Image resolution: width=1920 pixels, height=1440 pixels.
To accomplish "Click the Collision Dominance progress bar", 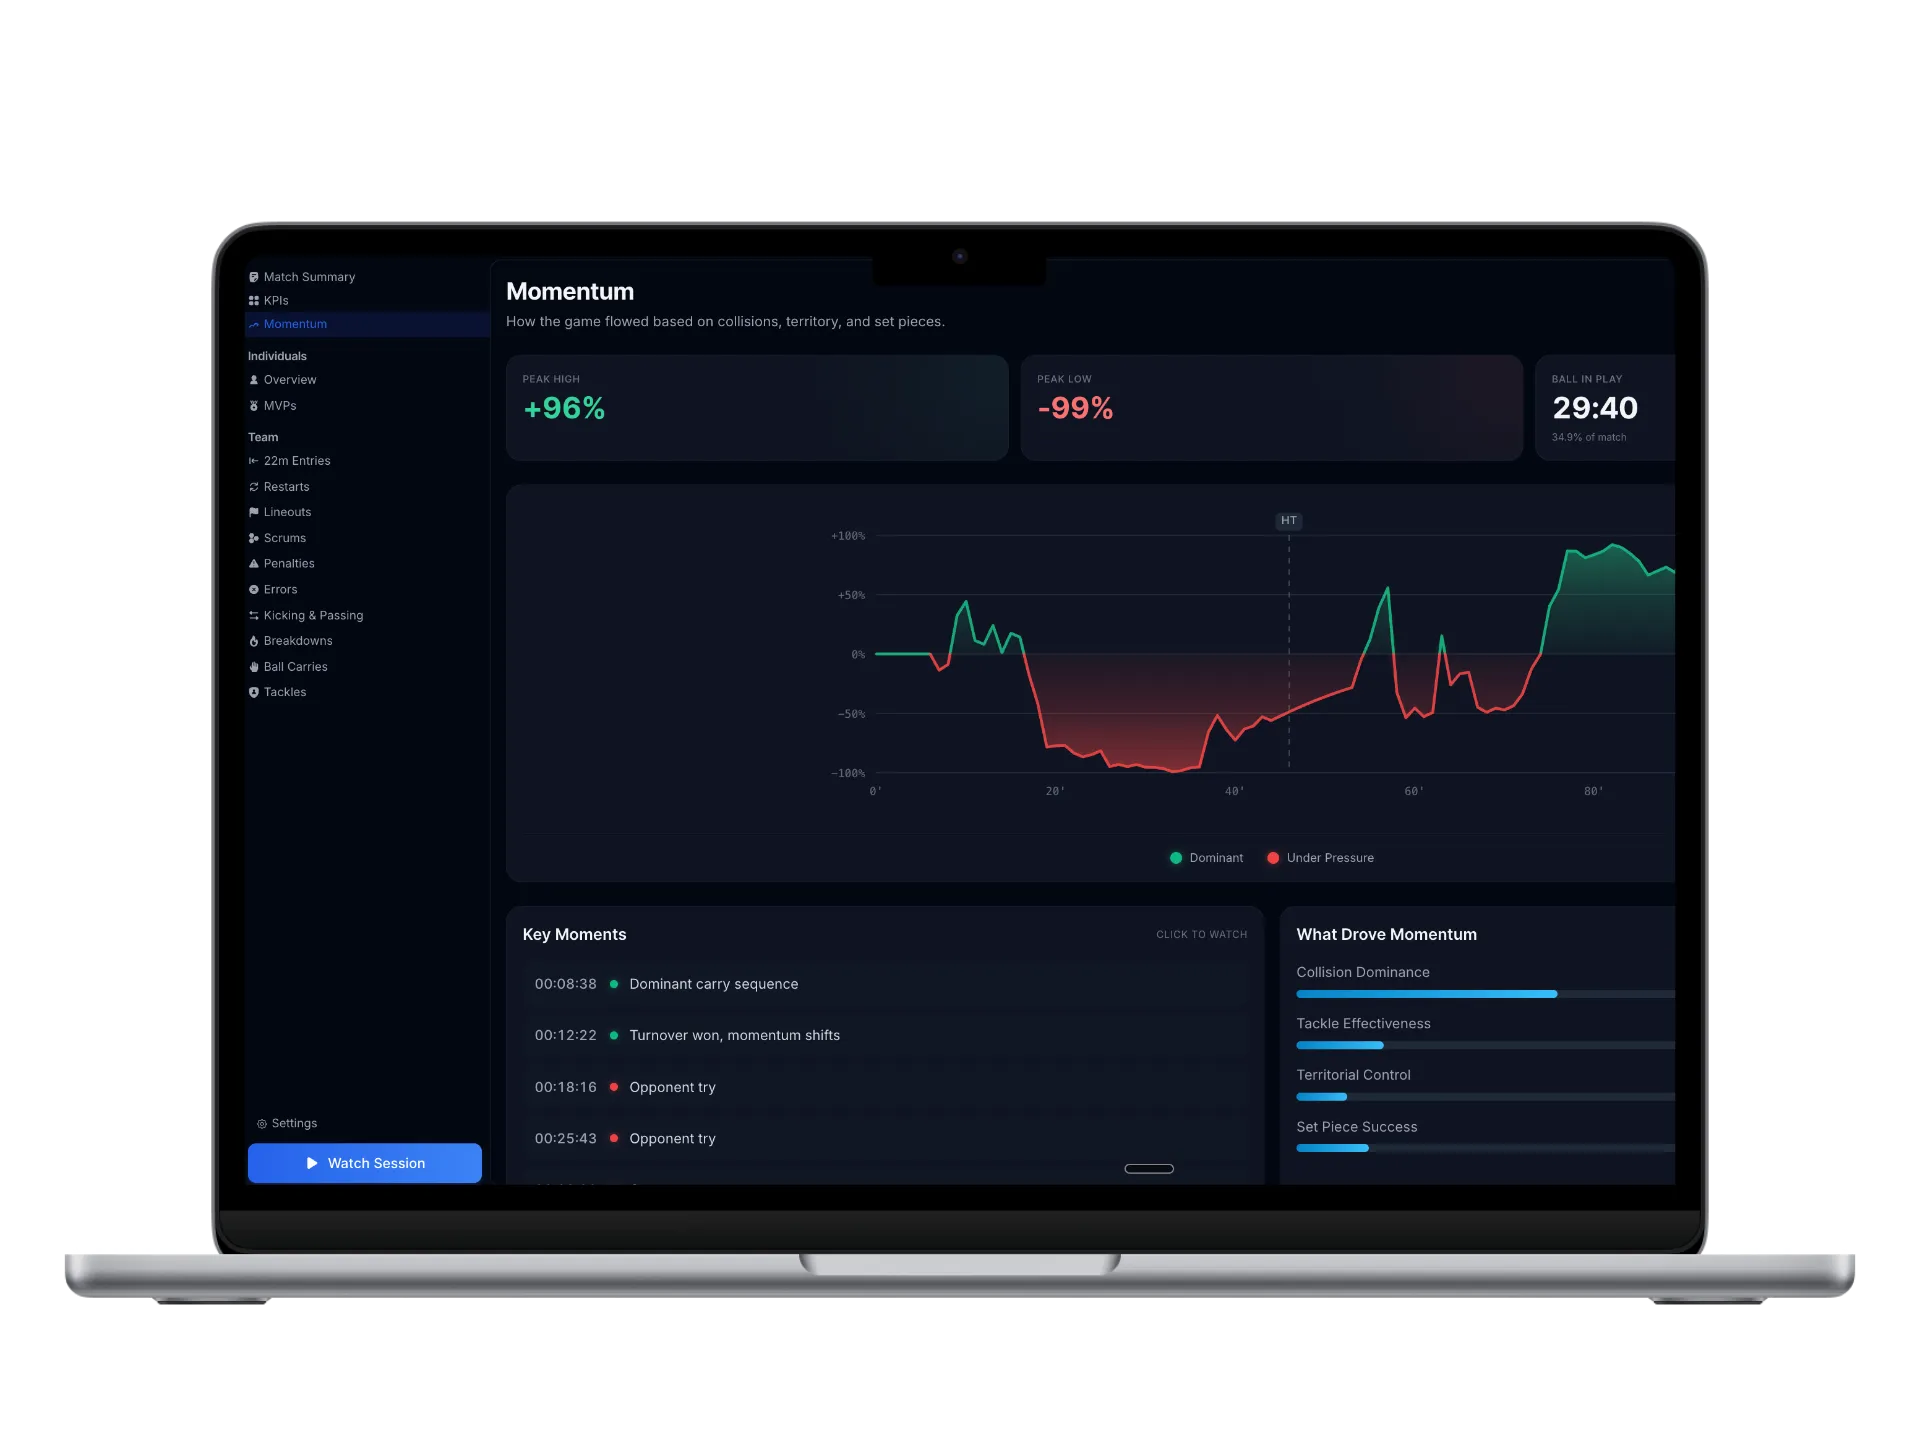I will [1485, 994].
